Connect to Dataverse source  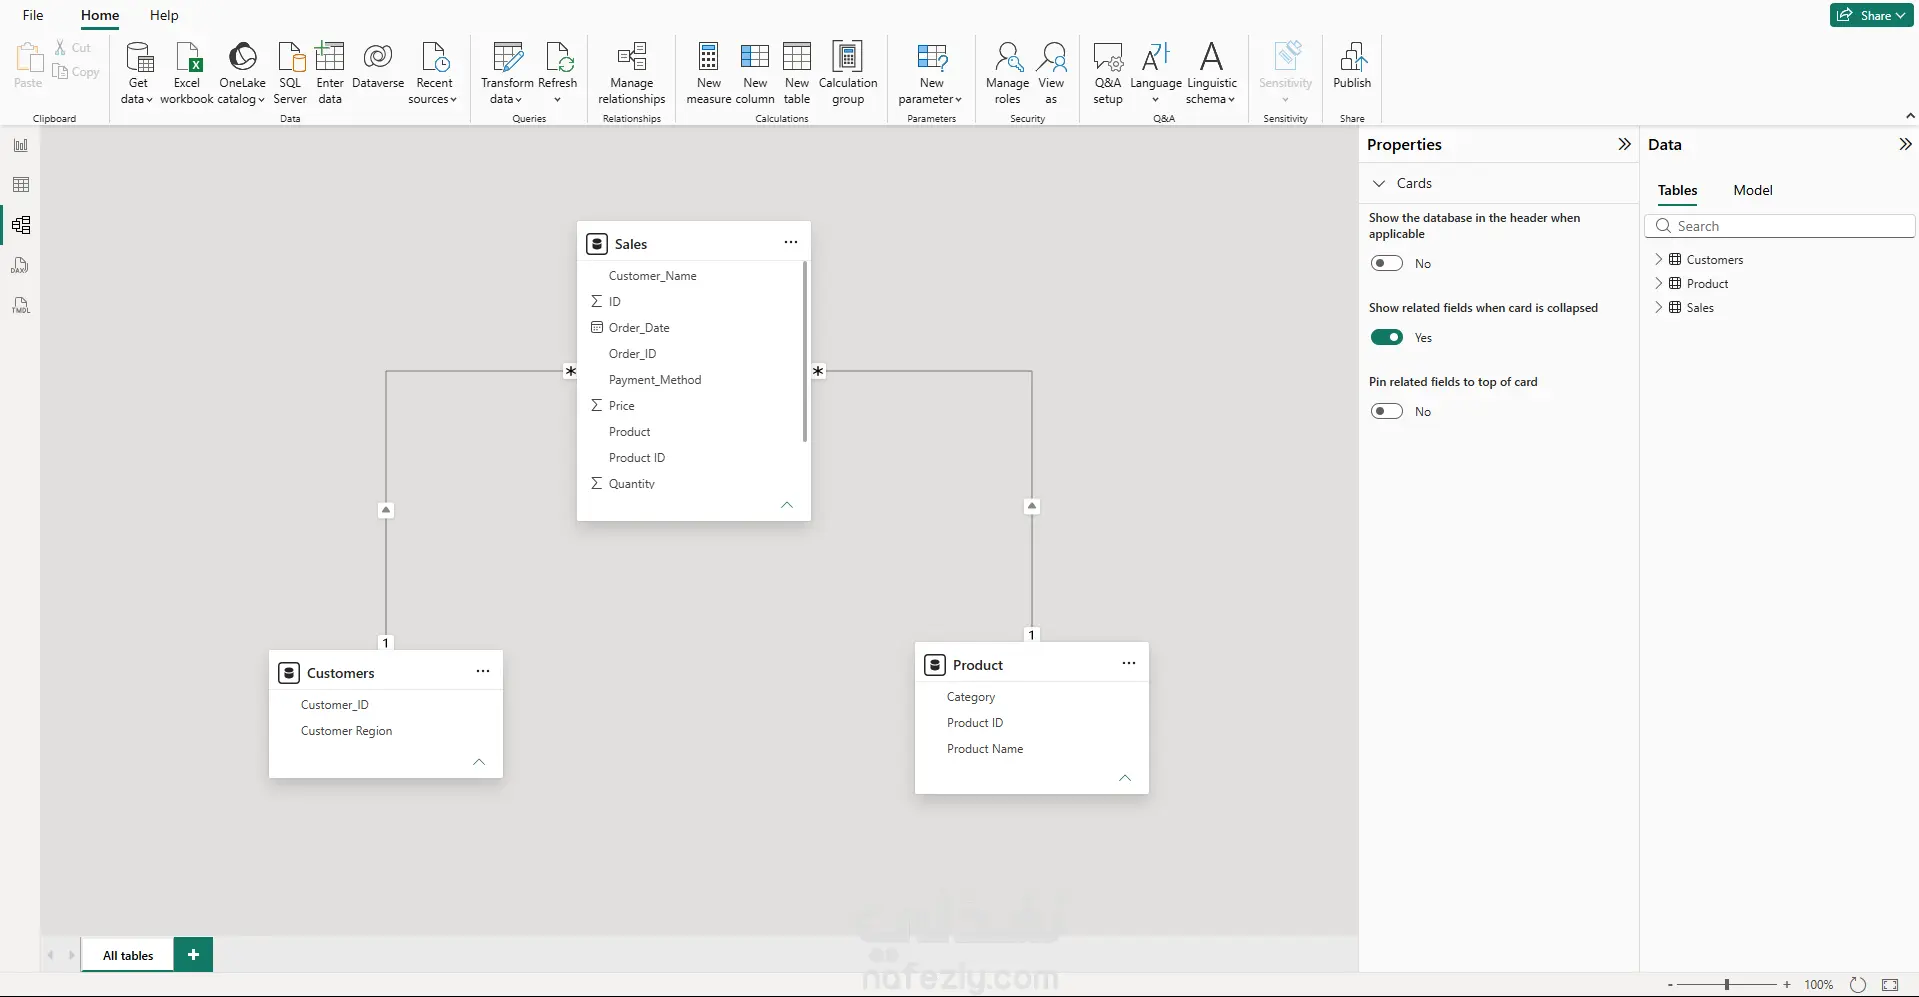(x=378, y=66)
